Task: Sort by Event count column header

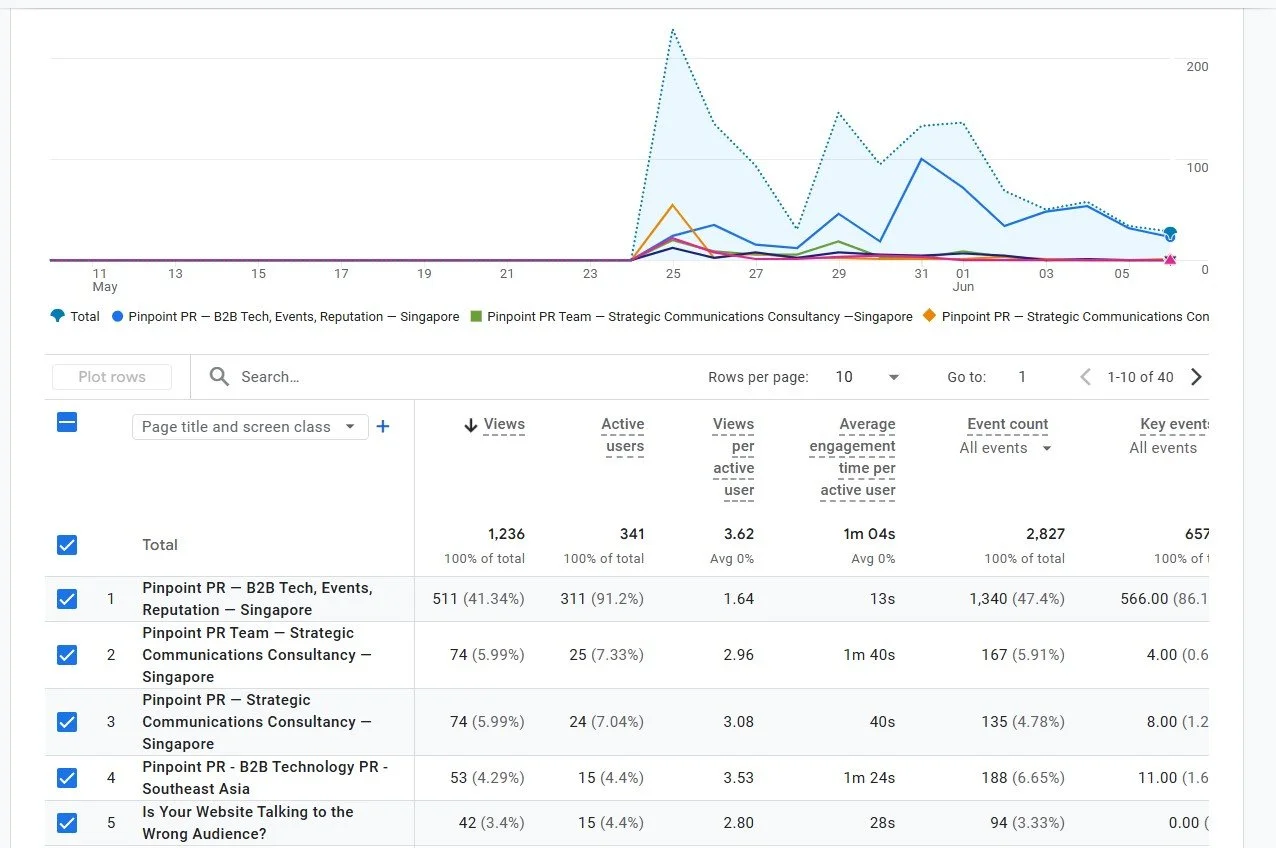Action: [1008, 425]
